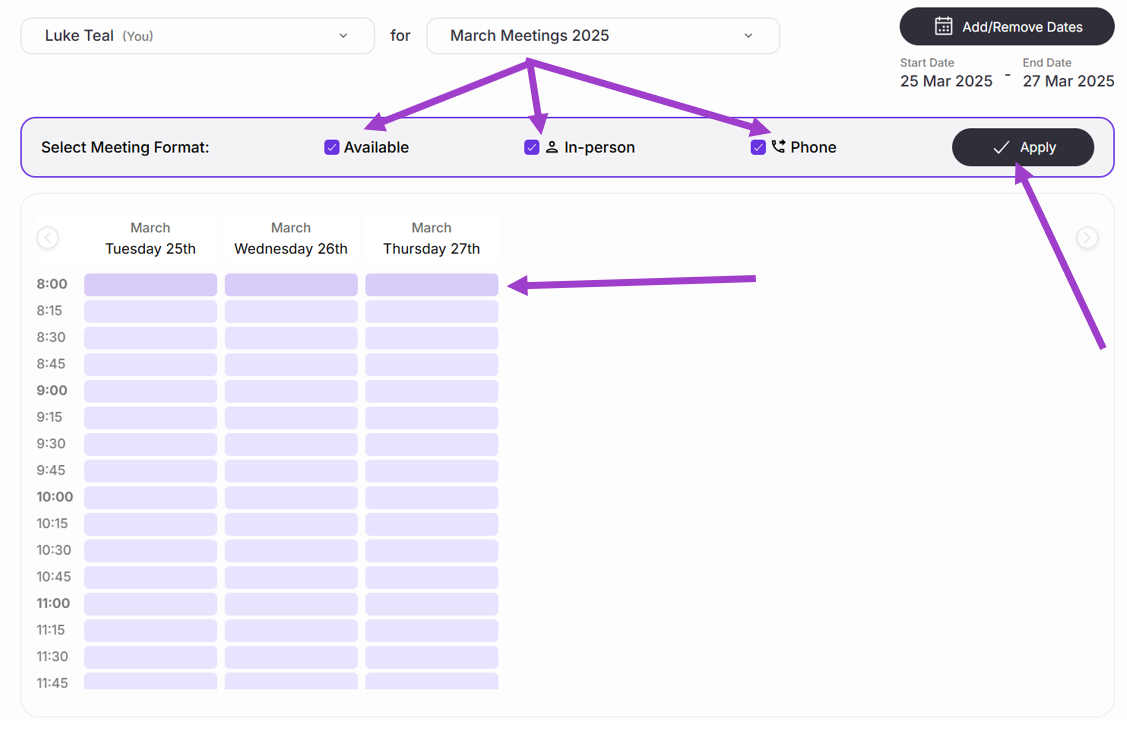This screenshot has width=1127, height=730.
Task: Click the End Date 27 Mar 2025 field
Action: tap(1068, 81)
